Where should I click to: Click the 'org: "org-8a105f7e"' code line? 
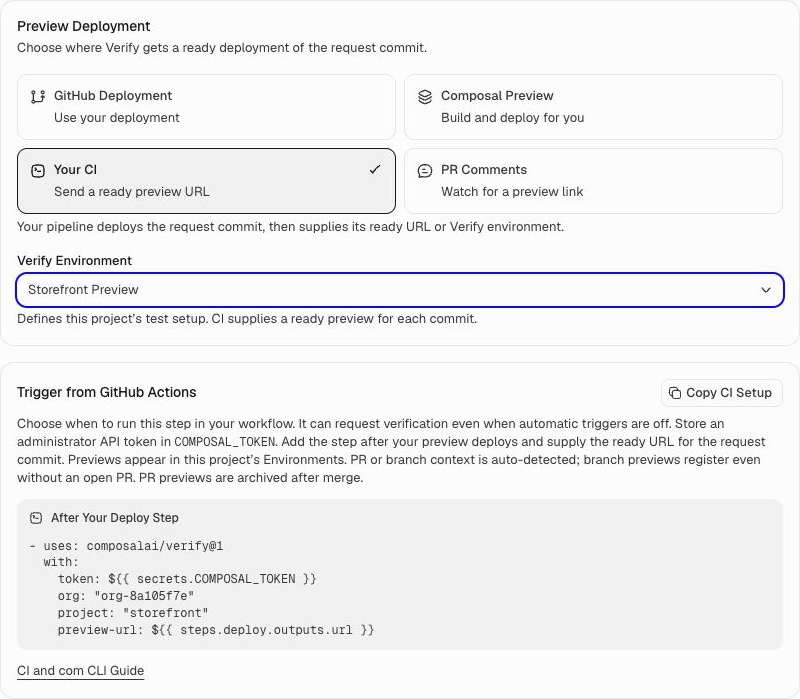[126, 596]
